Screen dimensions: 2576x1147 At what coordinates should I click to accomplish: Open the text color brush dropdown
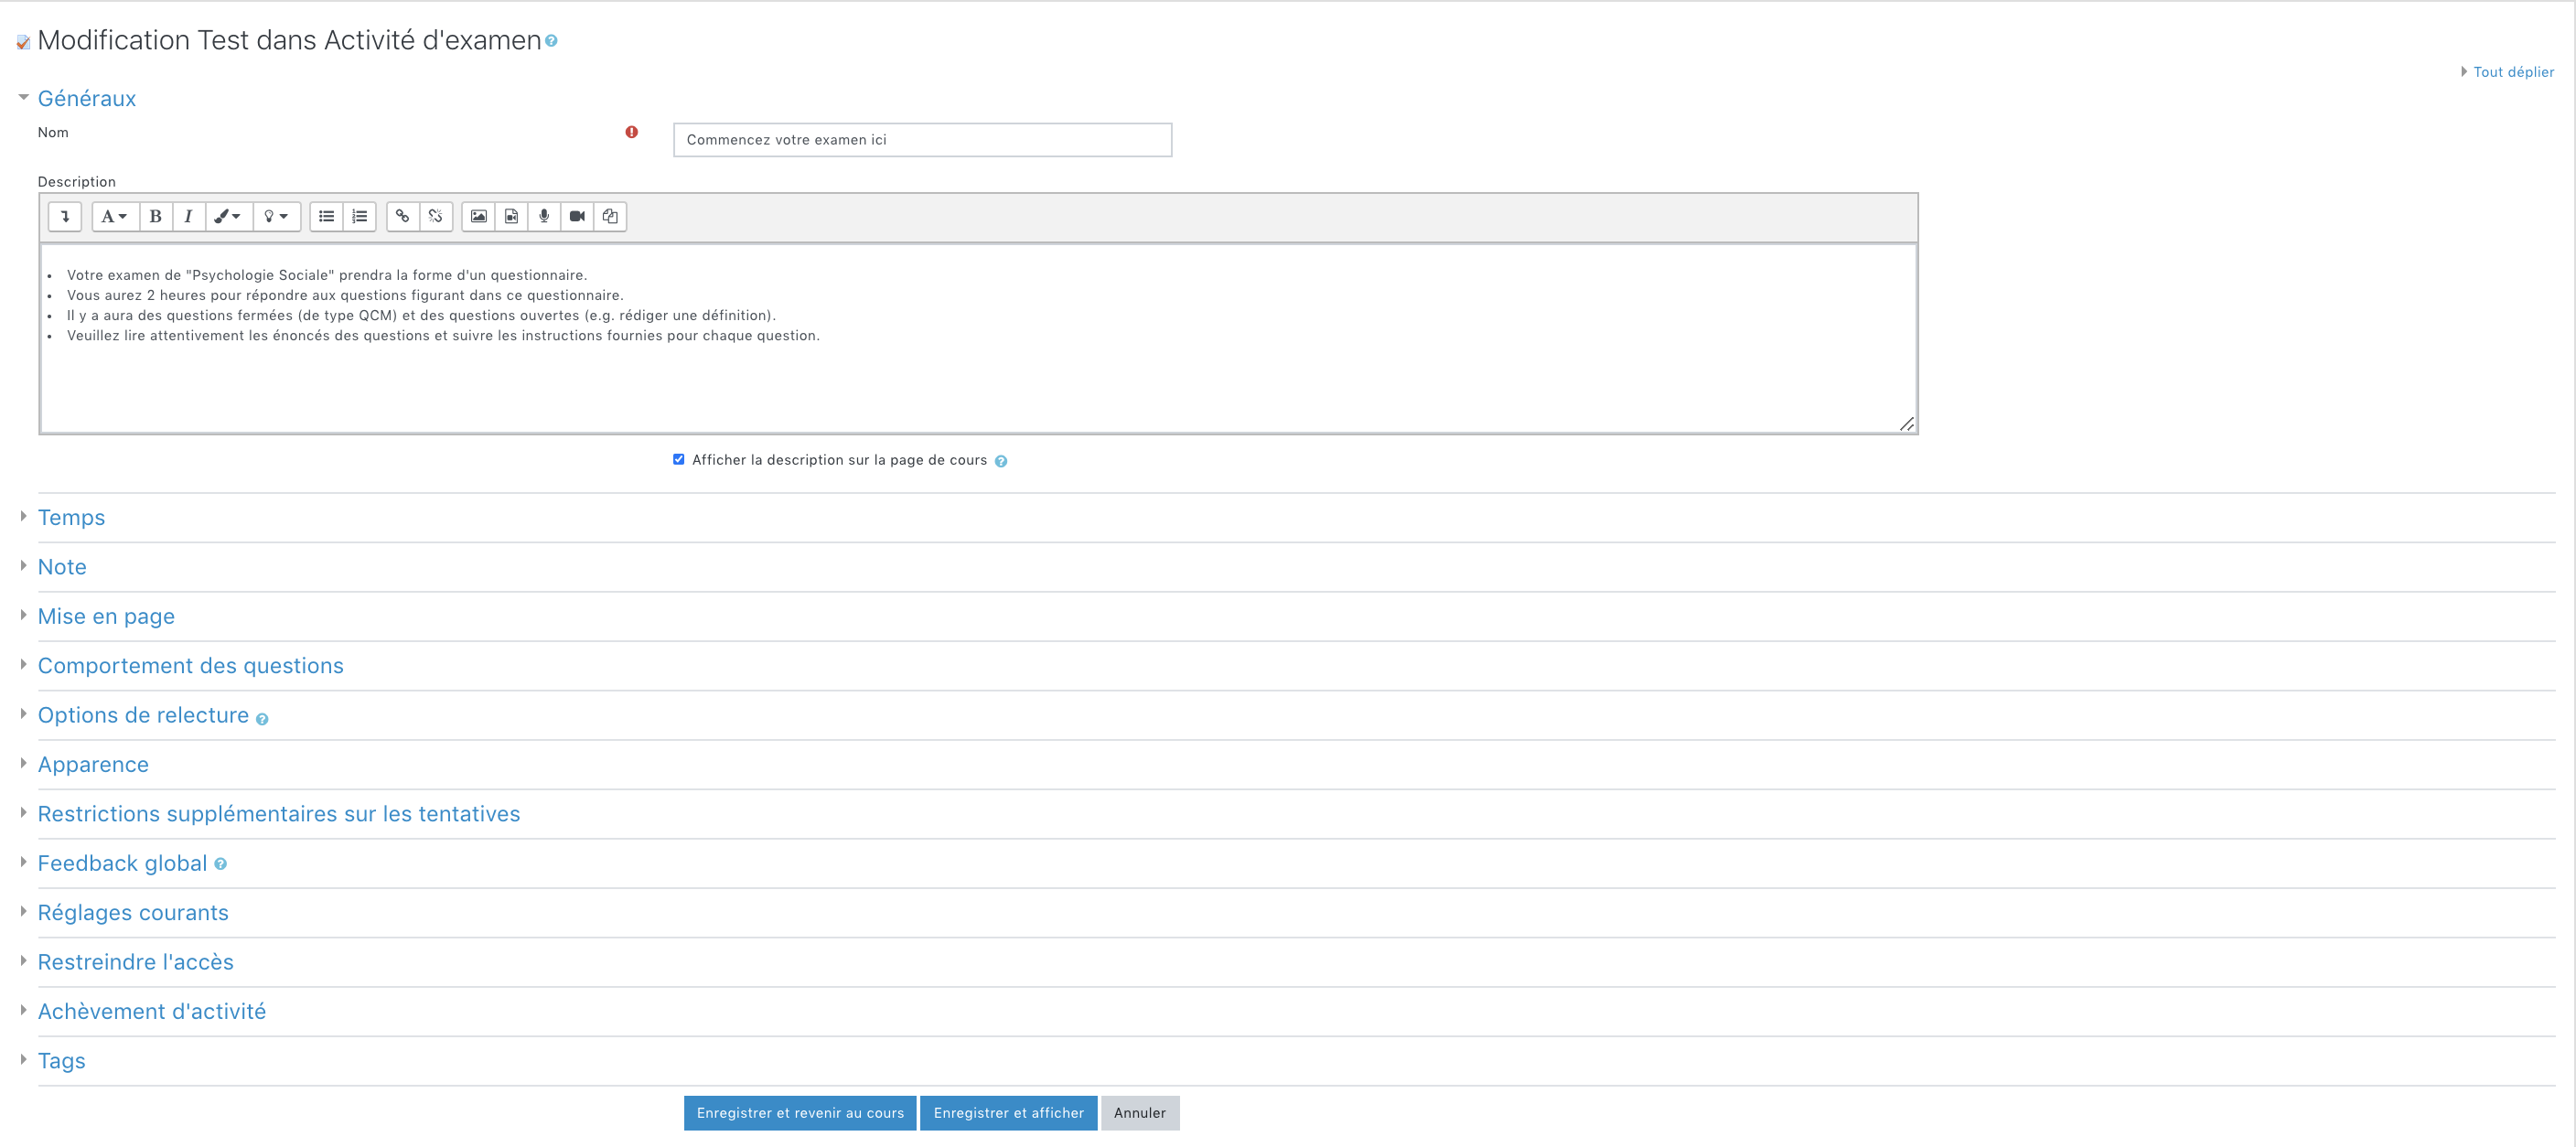tap(227, 216)
